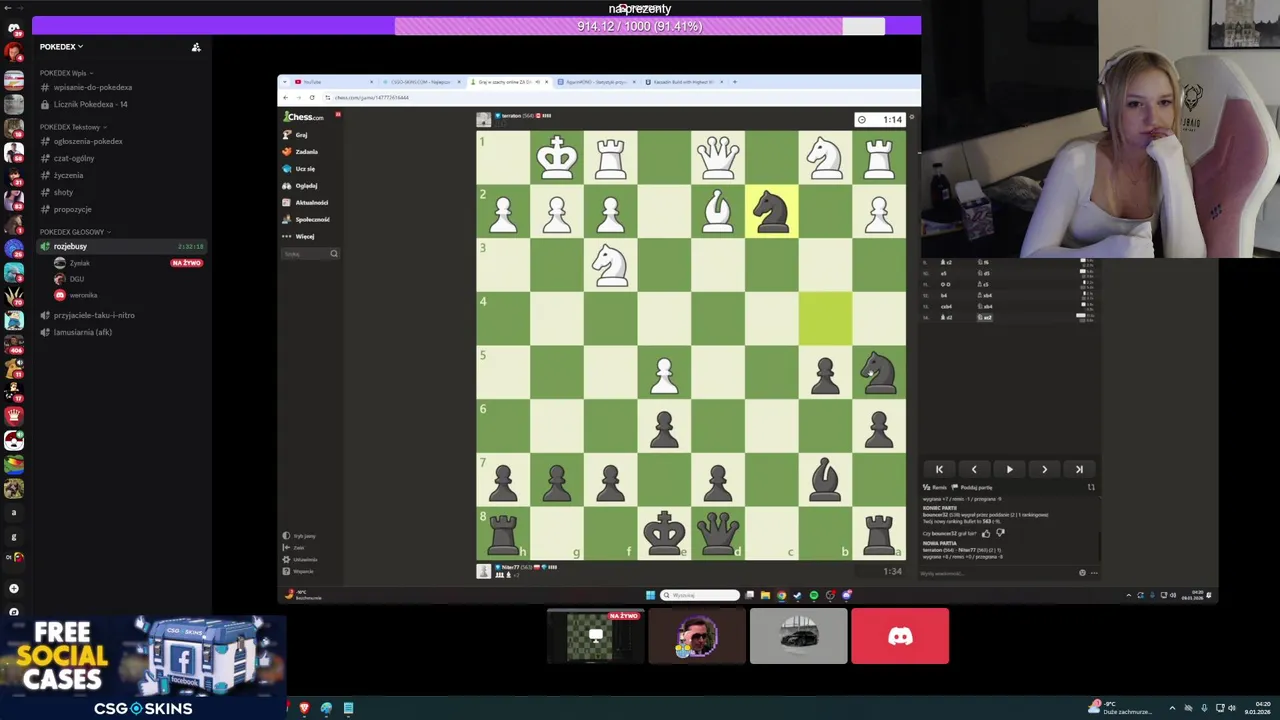Click the red Discord logo tile
This screenshot has width=1280, height=720.
coord(900,636)
